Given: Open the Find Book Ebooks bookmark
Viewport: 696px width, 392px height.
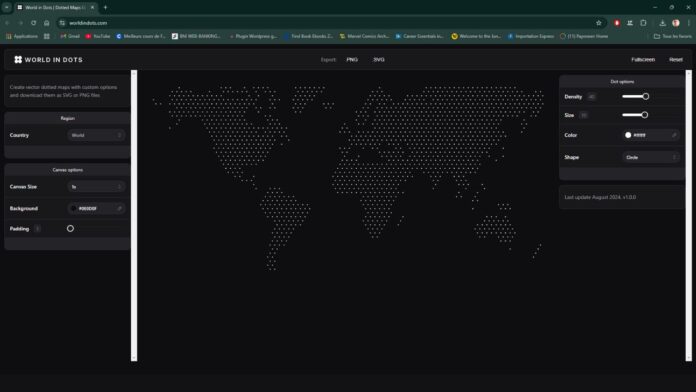Looking at the screenshot, I should coord(308,36).
